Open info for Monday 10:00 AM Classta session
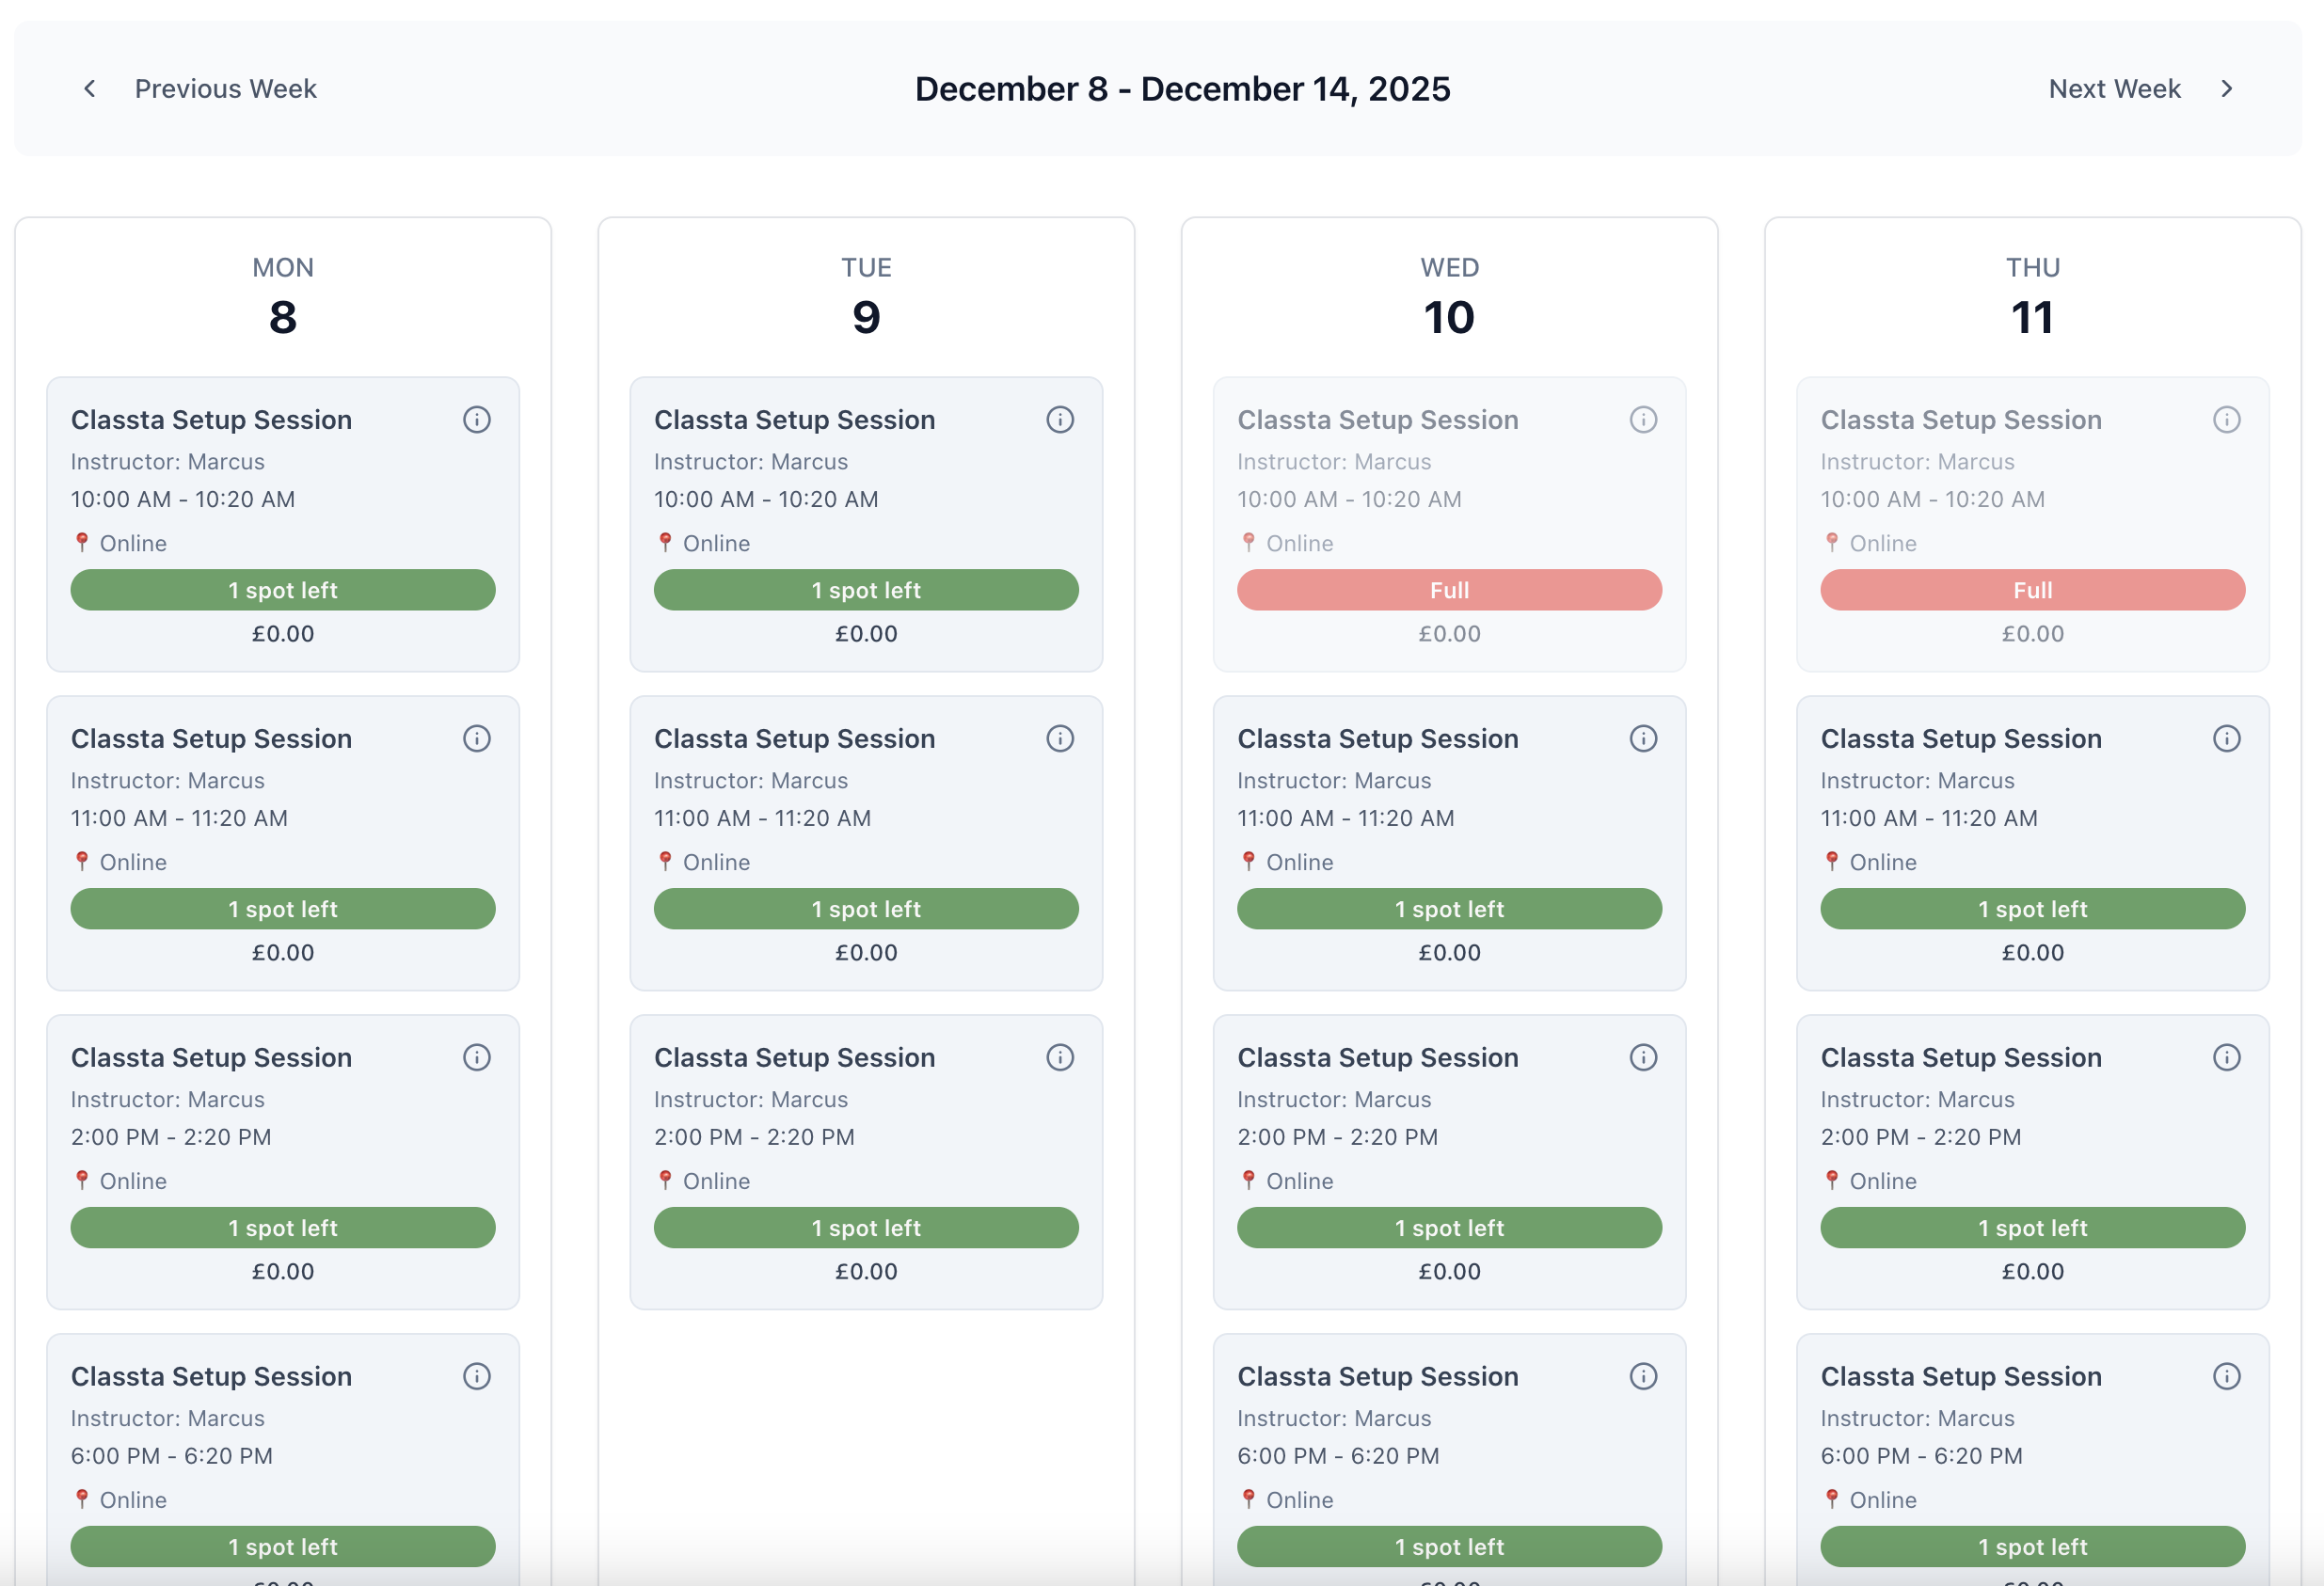Screen dimensions: 2324x1586 tap(477, 420)
